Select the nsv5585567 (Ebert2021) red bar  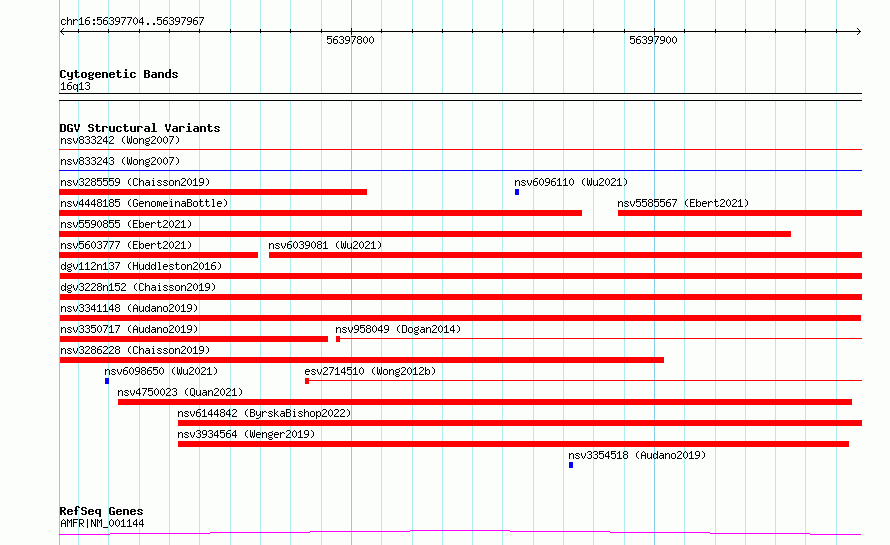tap(740, 213)
